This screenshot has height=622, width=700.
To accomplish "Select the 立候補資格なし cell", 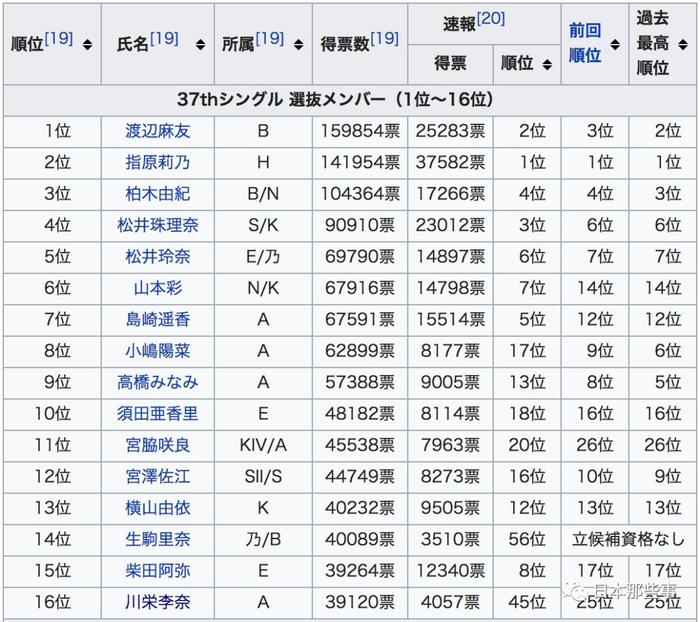I will (x=629, y=540).
